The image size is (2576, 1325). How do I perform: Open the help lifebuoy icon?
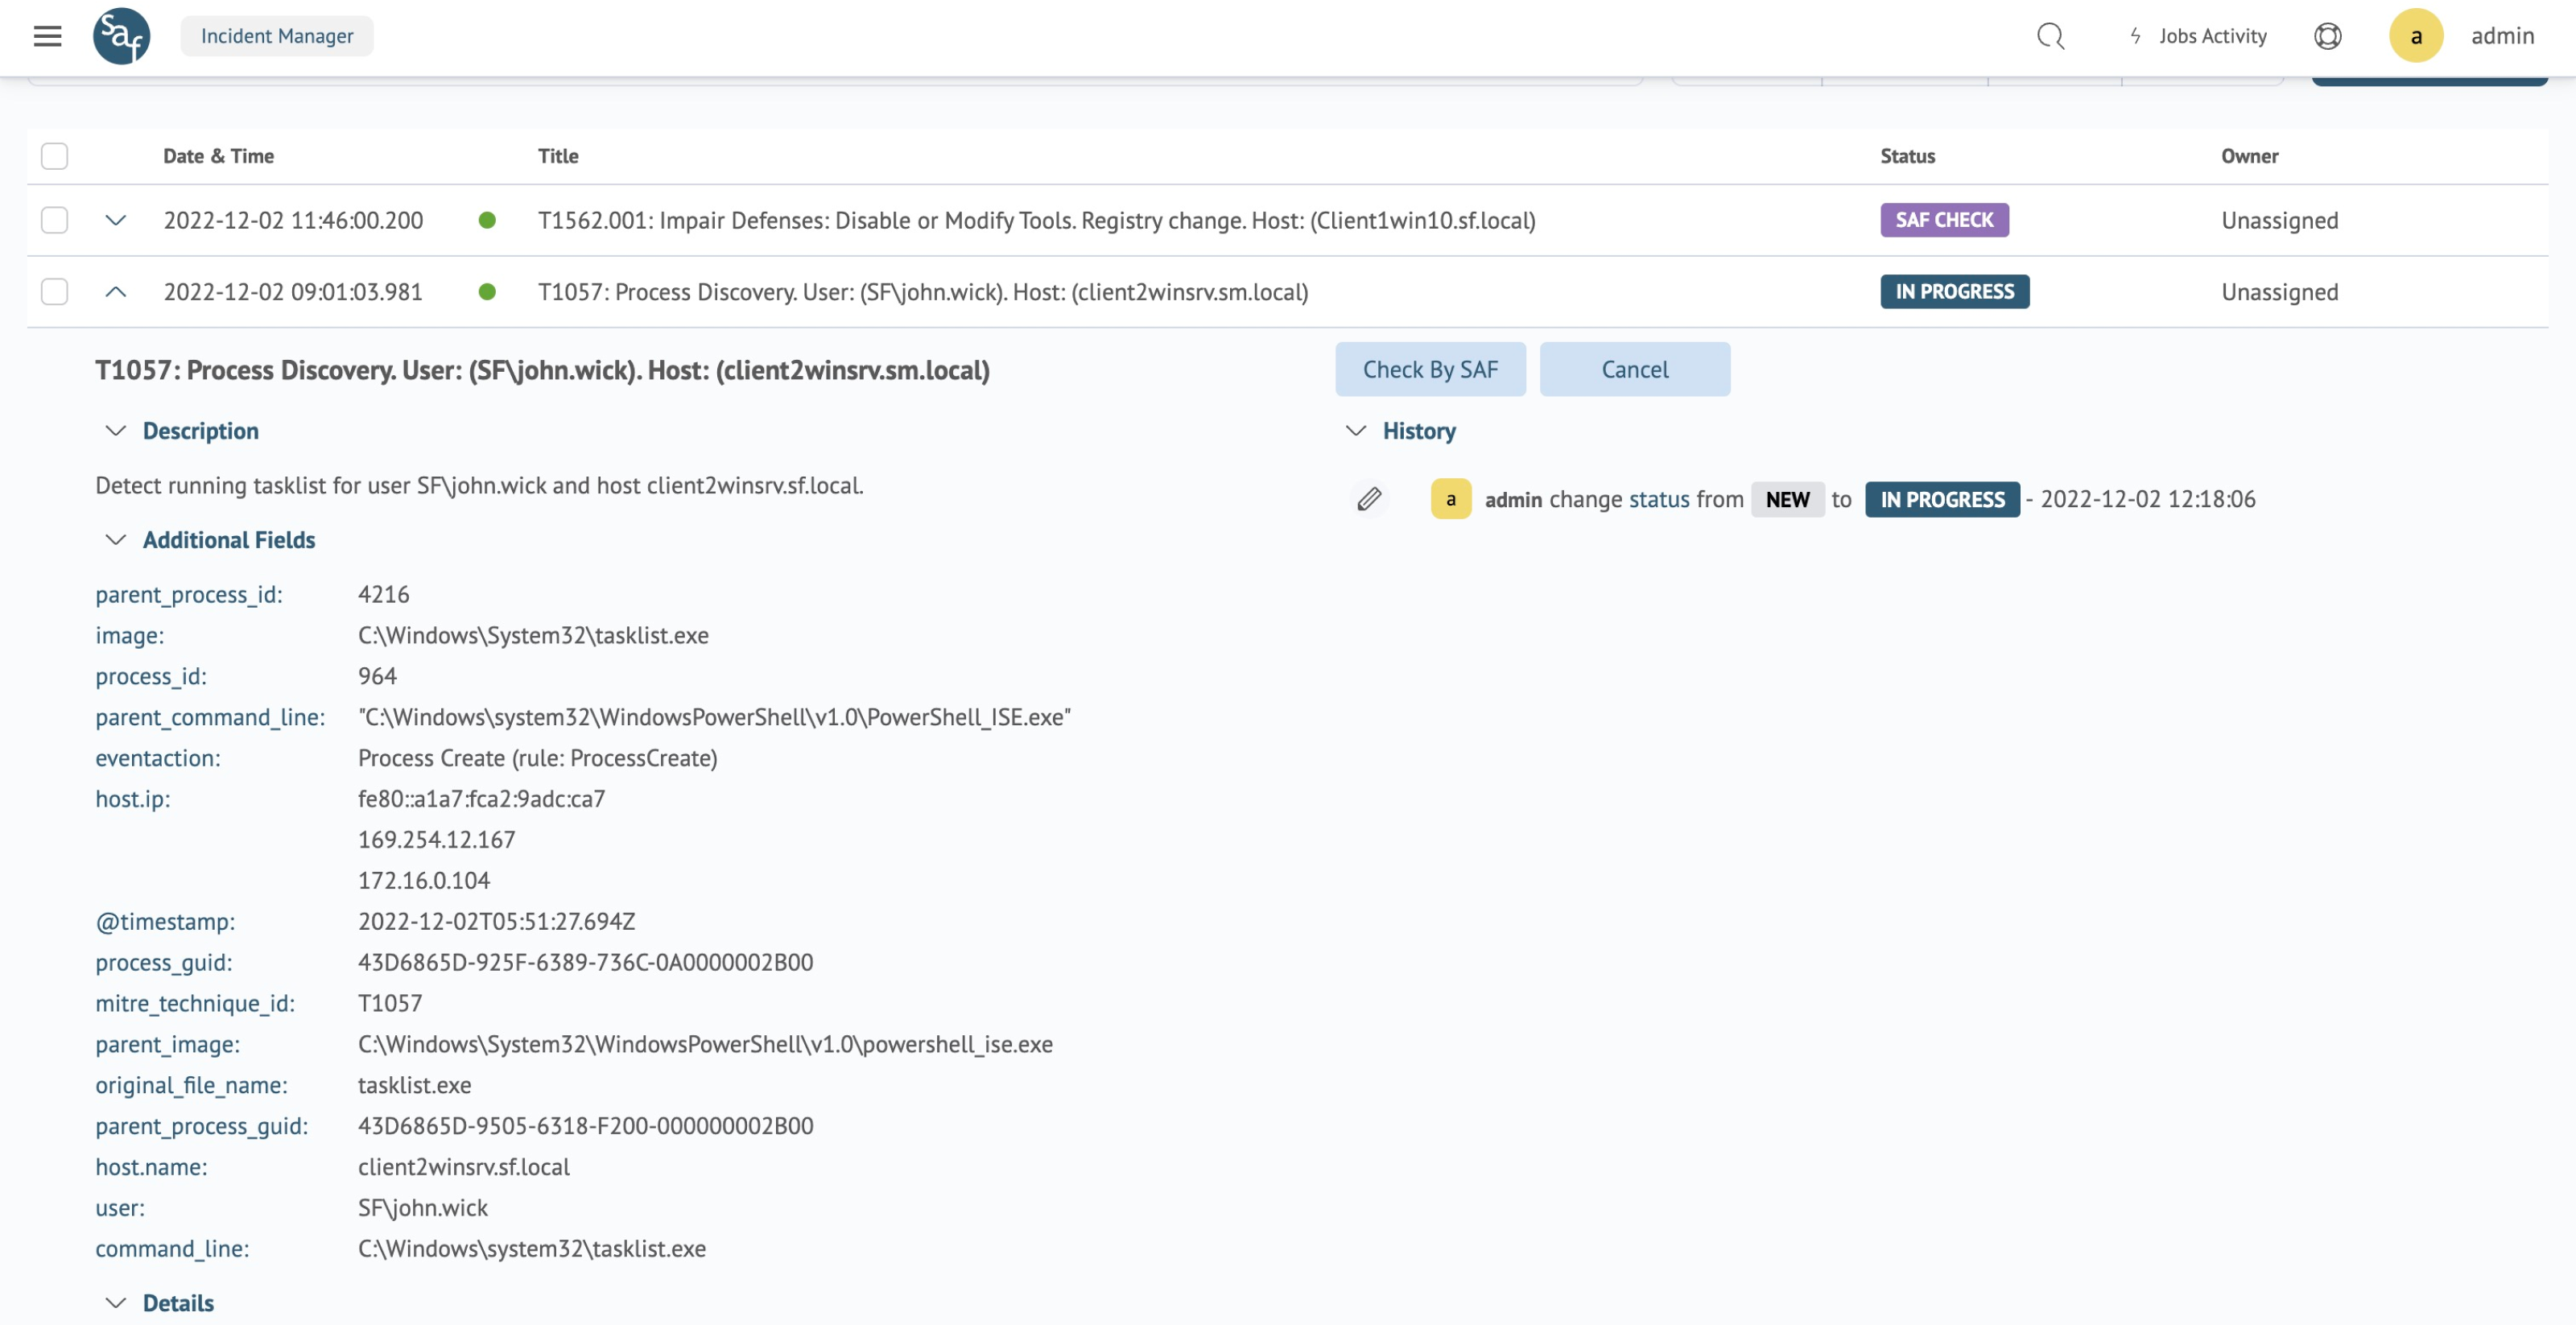[2327, 36]
